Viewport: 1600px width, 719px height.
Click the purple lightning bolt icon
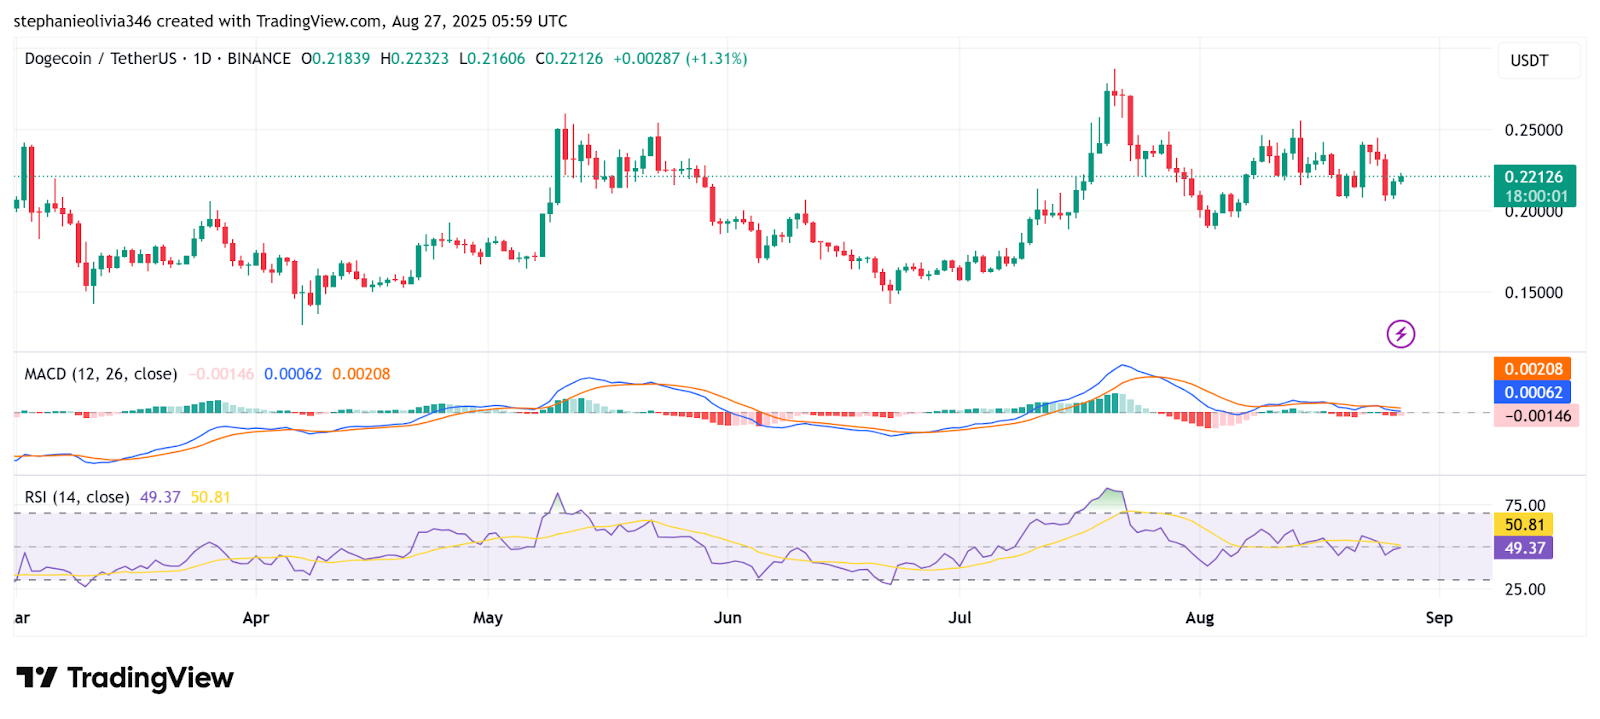click(x=1400, y=334)
